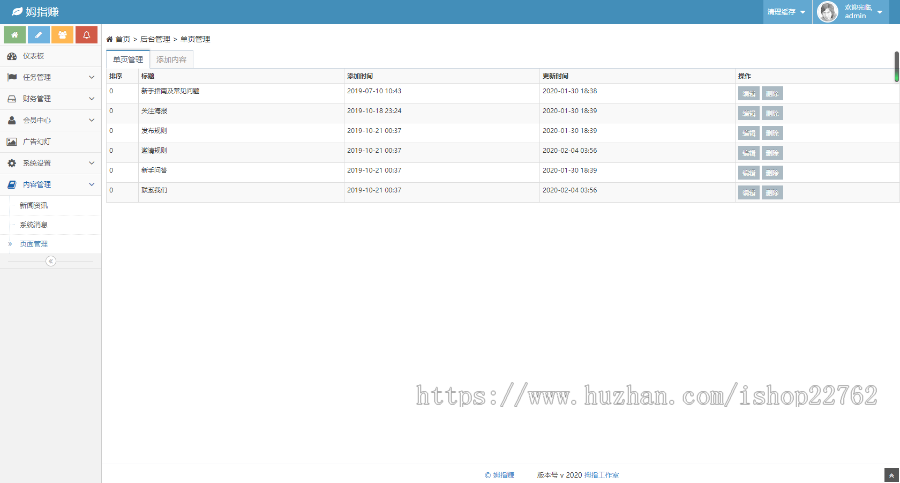Click the vertical scrollbar on the right
900x483 pixels.
pos(896,66)
